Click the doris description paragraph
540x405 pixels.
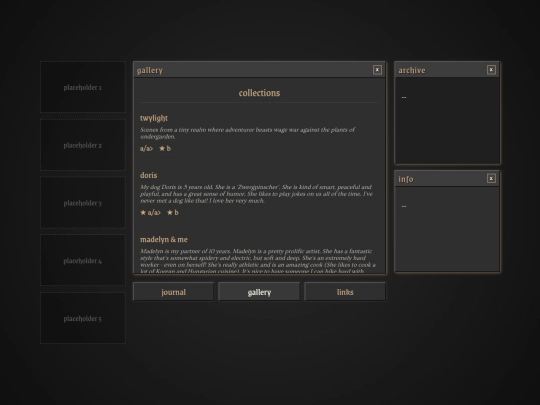256,194
